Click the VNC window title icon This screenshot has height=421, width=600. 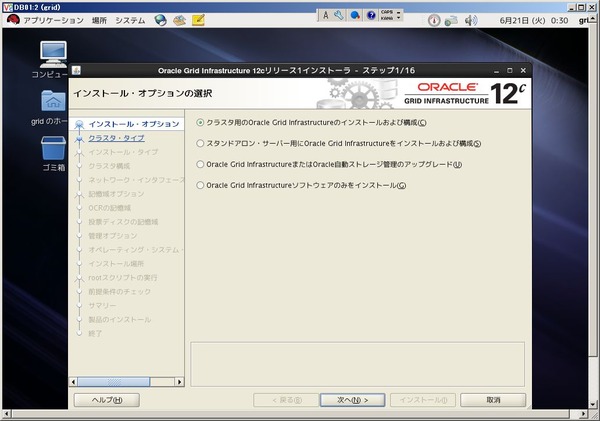[7, 7]
